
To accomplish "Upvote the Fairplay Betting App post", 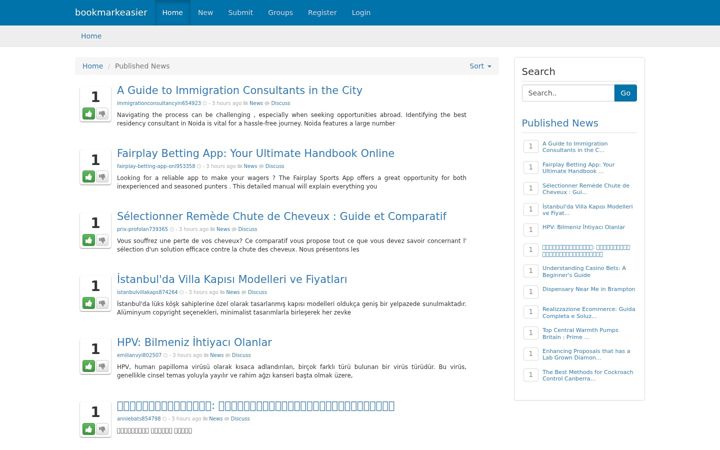I will (x=89, y=176).
